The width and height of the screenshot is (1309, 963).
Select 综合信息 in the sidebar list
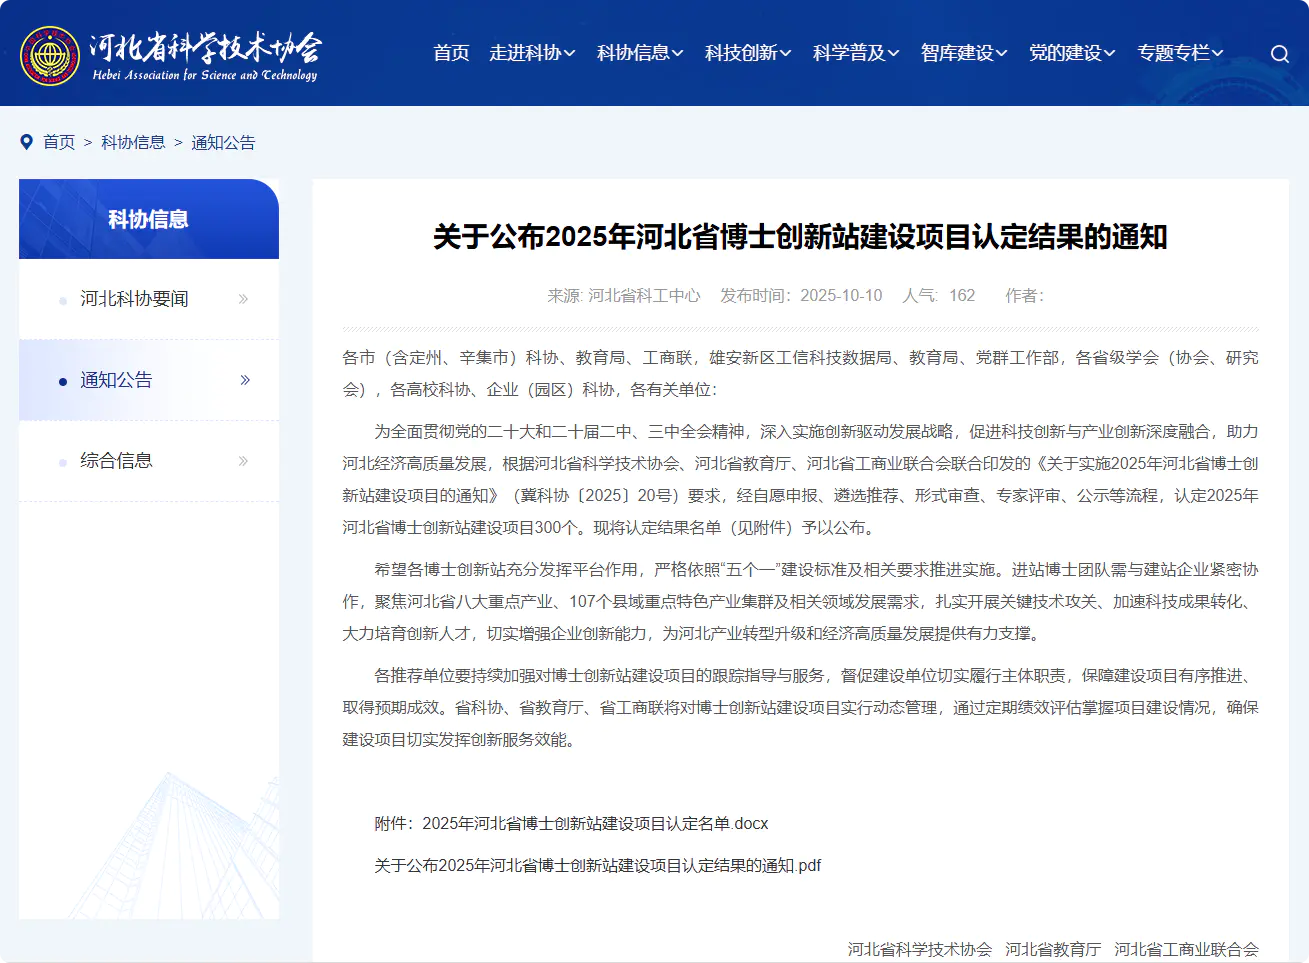116,461
